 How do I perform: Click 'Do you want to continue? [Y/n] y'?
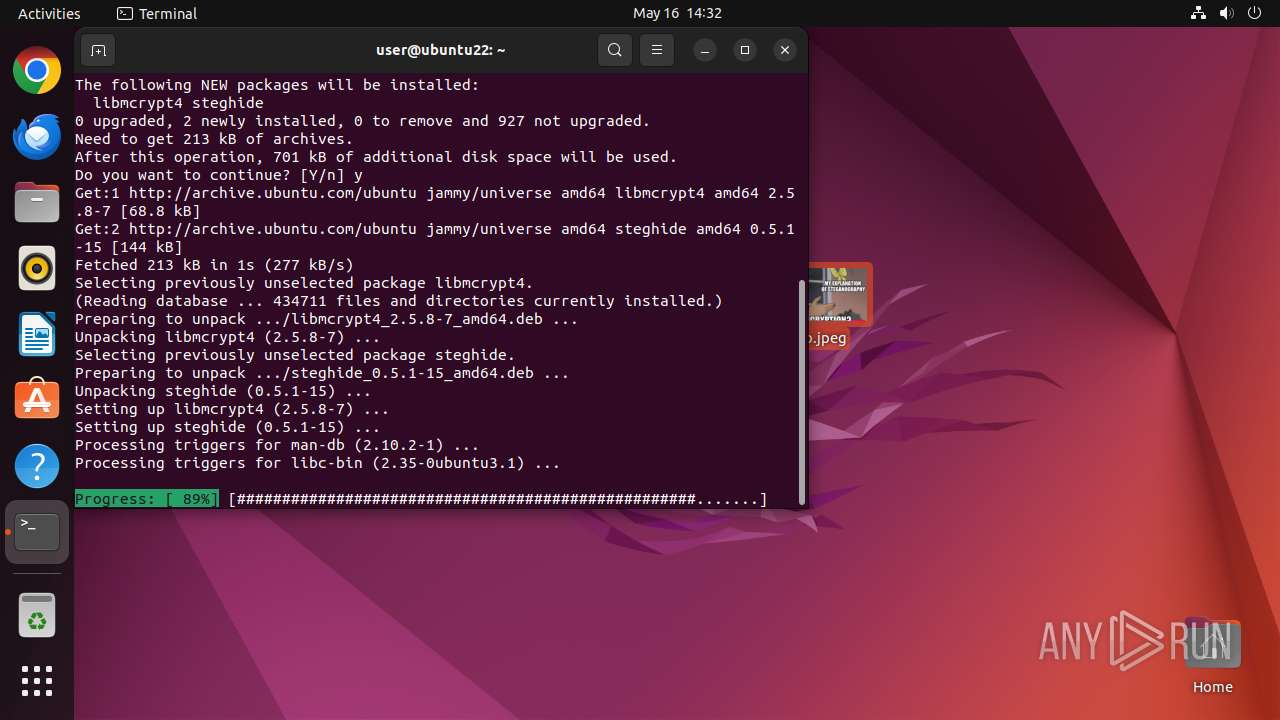pyautogui.click(x=219, y=175)
